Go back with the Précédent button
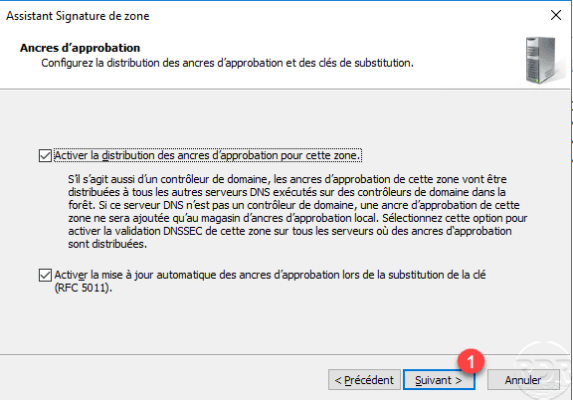This screenshot has width=573, height=400. 364,380
